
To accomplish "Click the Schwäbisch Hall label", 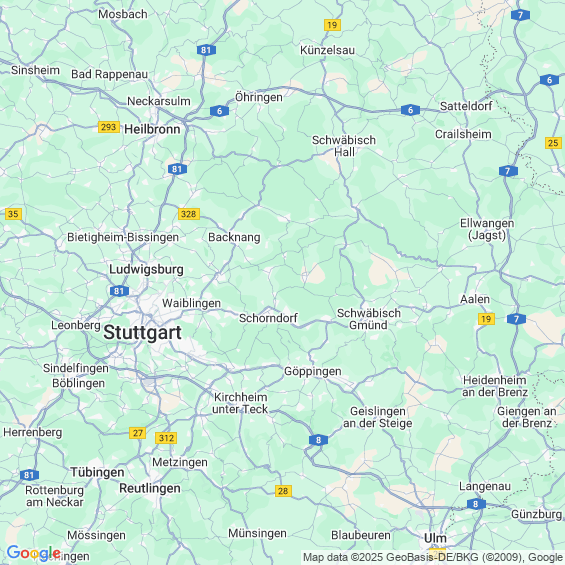I will pyautogui.click(x=344, y=146).
